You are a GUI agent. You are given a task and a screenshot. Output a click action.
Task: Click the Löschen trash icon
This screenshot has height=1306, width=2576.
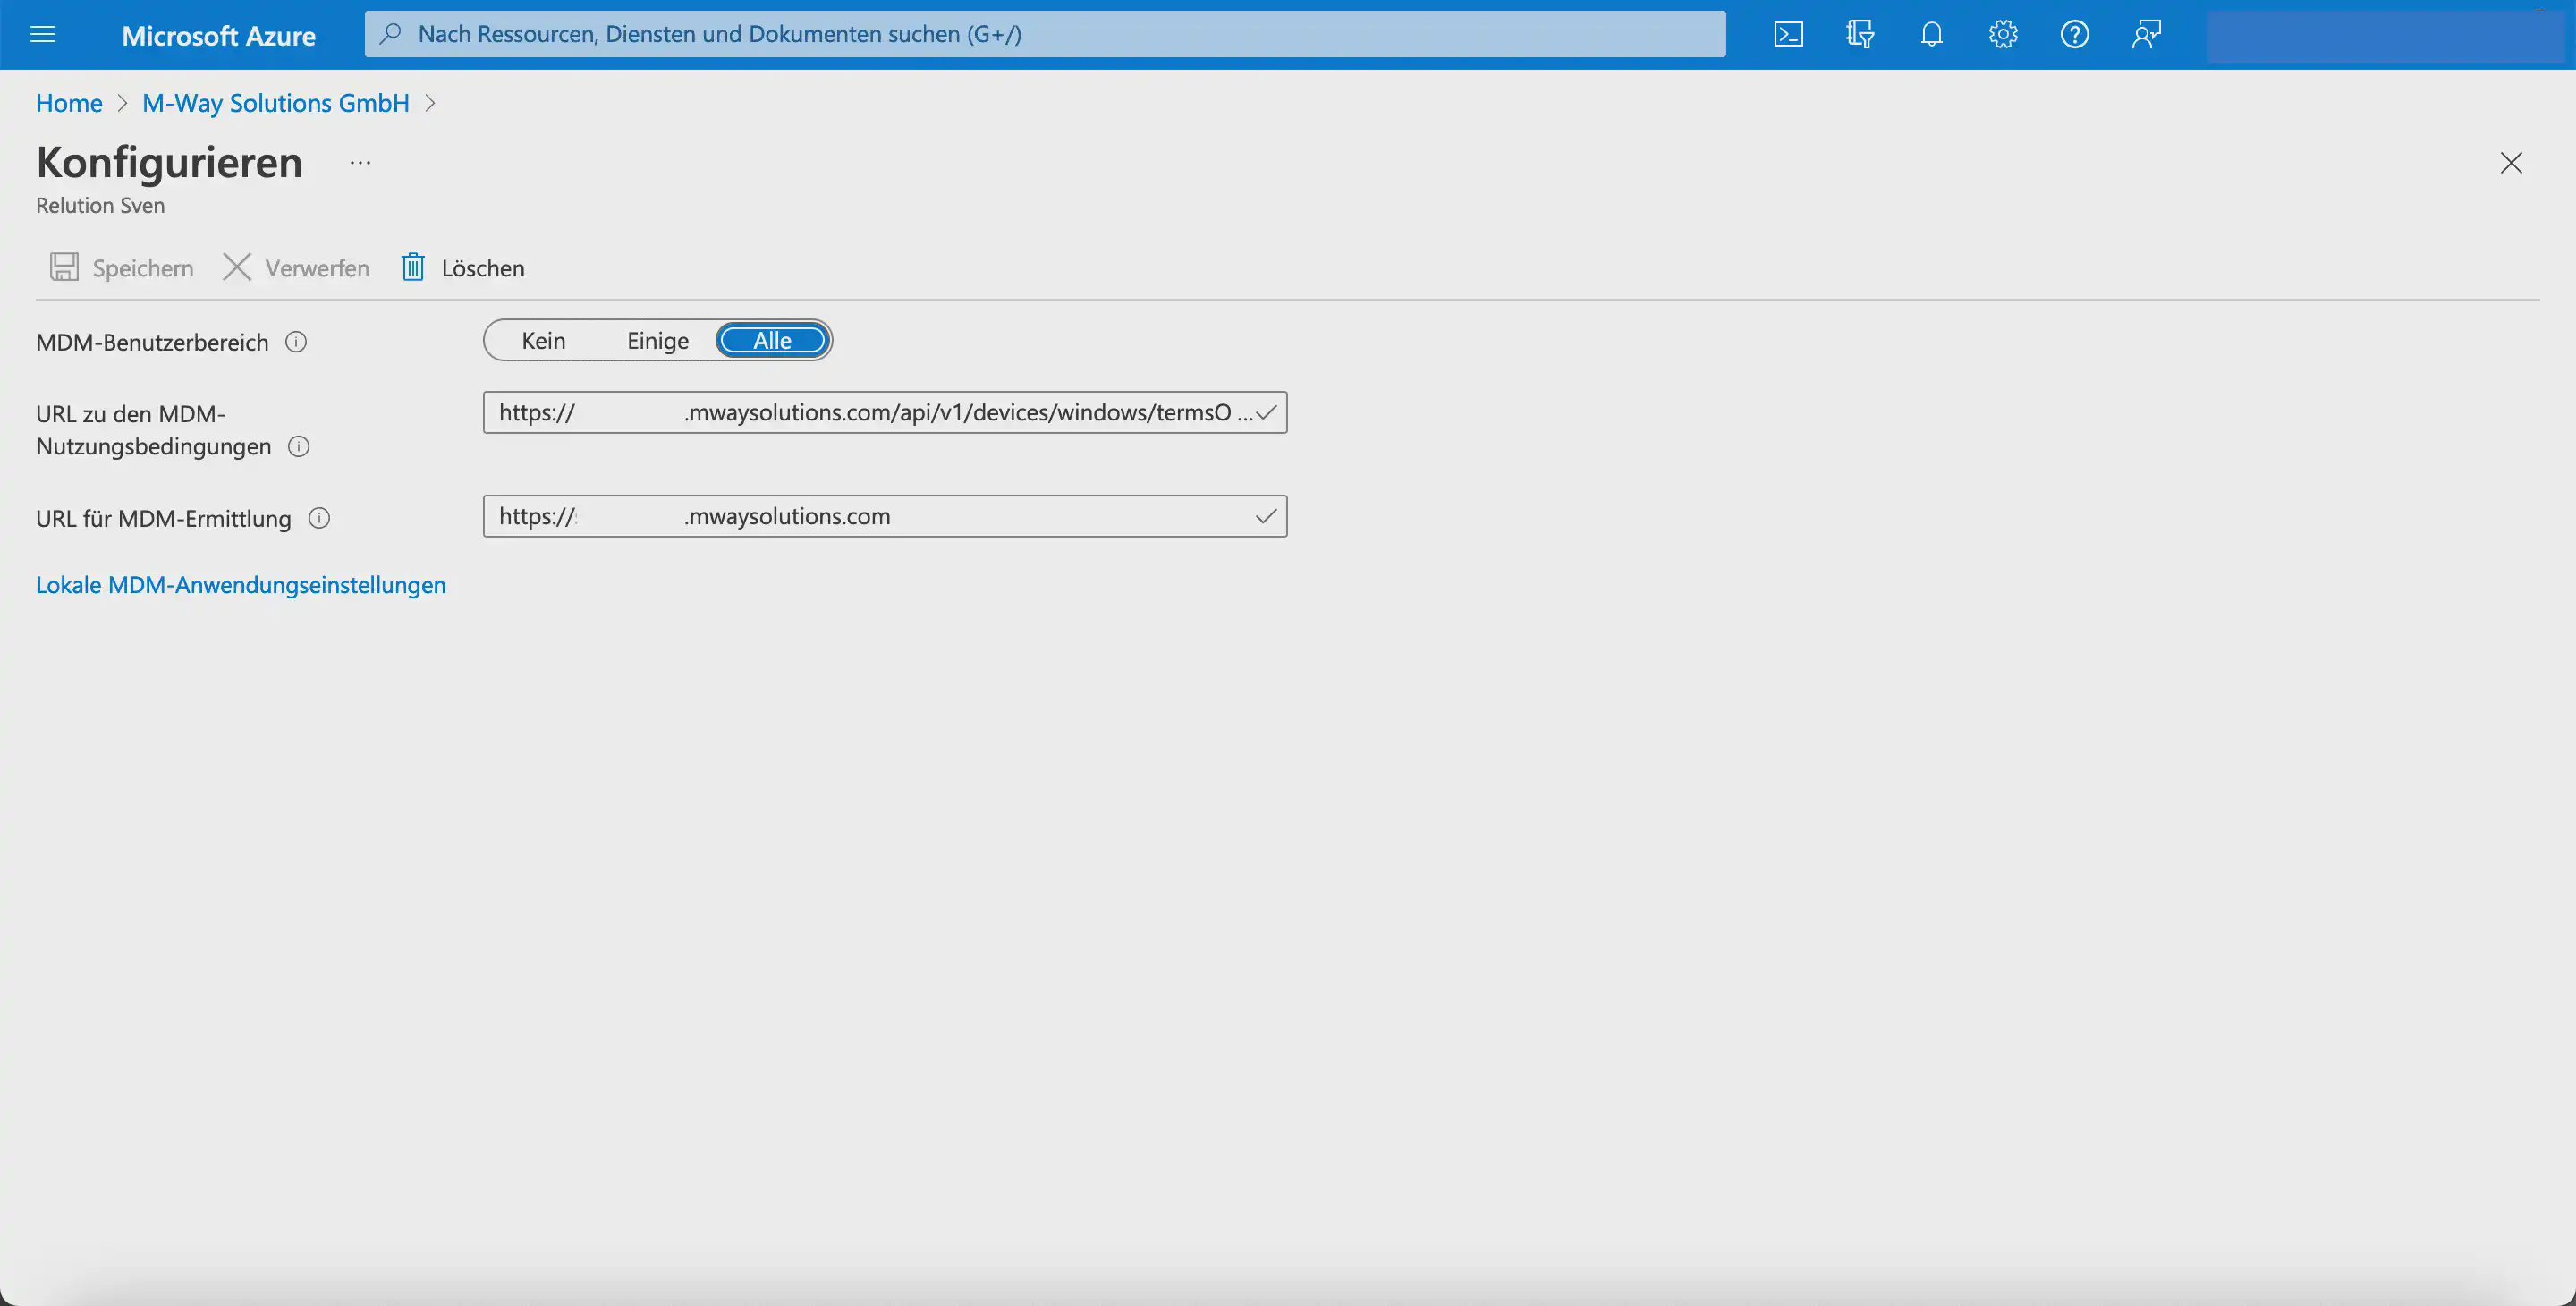[413, 267]
